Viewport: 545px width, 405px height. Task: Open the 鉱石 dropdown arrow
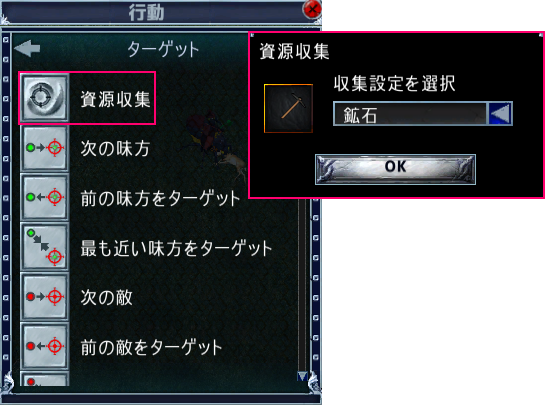(x=500, y=114)
